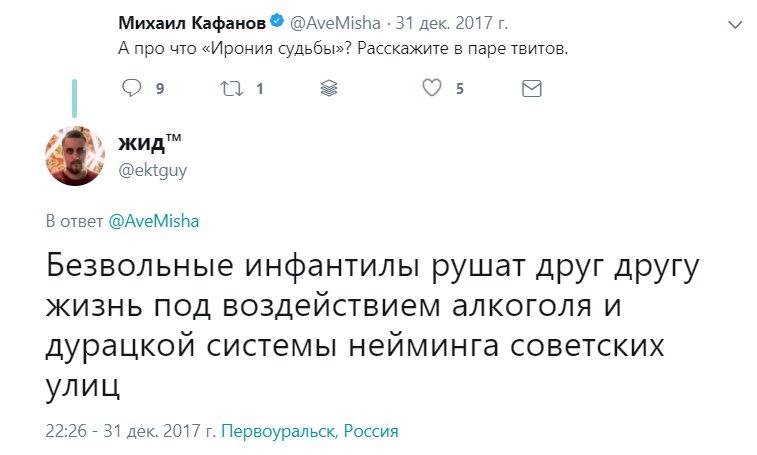Open the first tweet's 31 дек. 2017 г. date
Screen dimensions: 757x455
[434, 24]
